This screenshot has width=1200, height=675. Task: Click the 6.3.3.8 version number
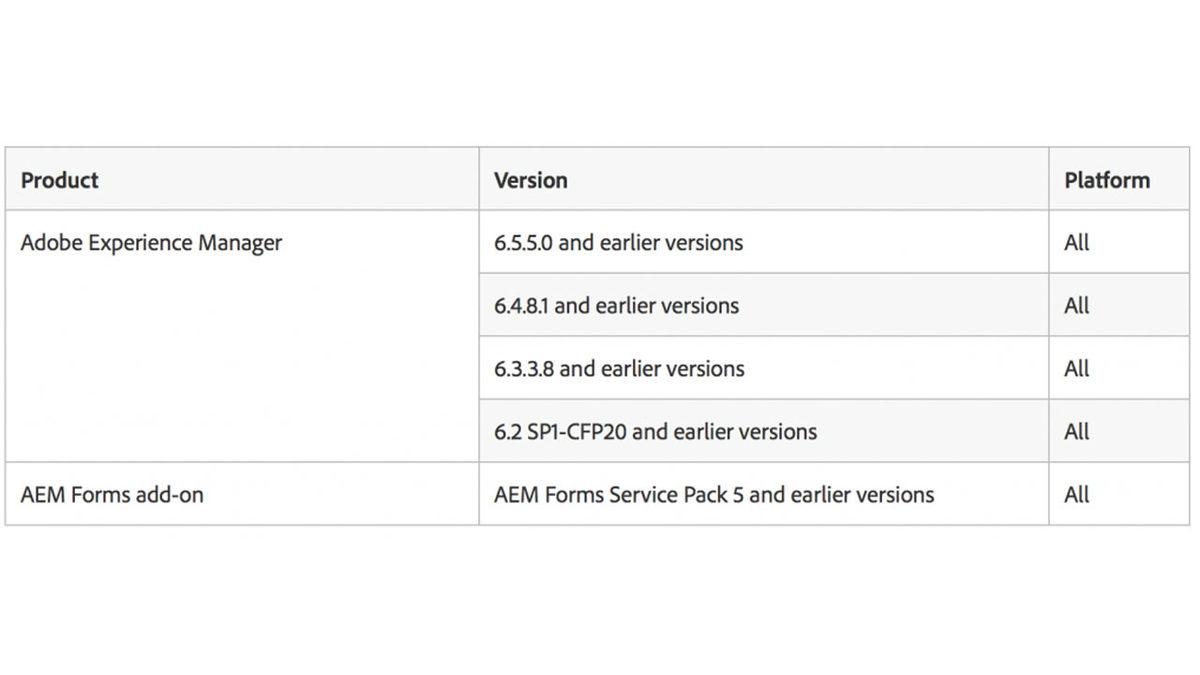tap(524, 369)
